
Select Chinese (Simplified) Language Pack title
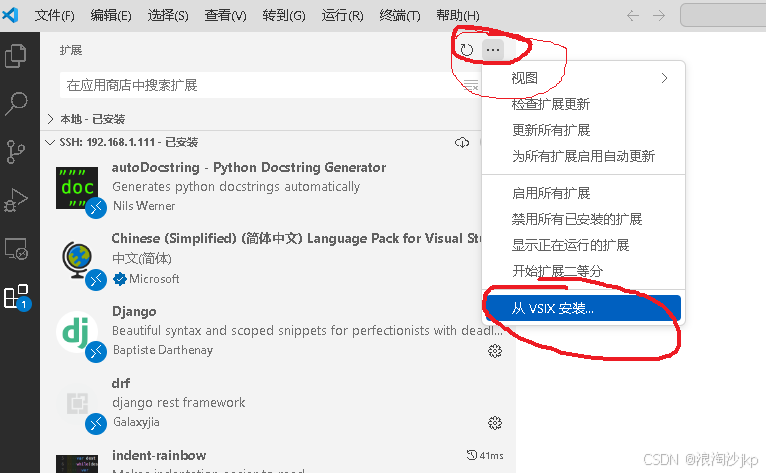[x=297, y=238]
